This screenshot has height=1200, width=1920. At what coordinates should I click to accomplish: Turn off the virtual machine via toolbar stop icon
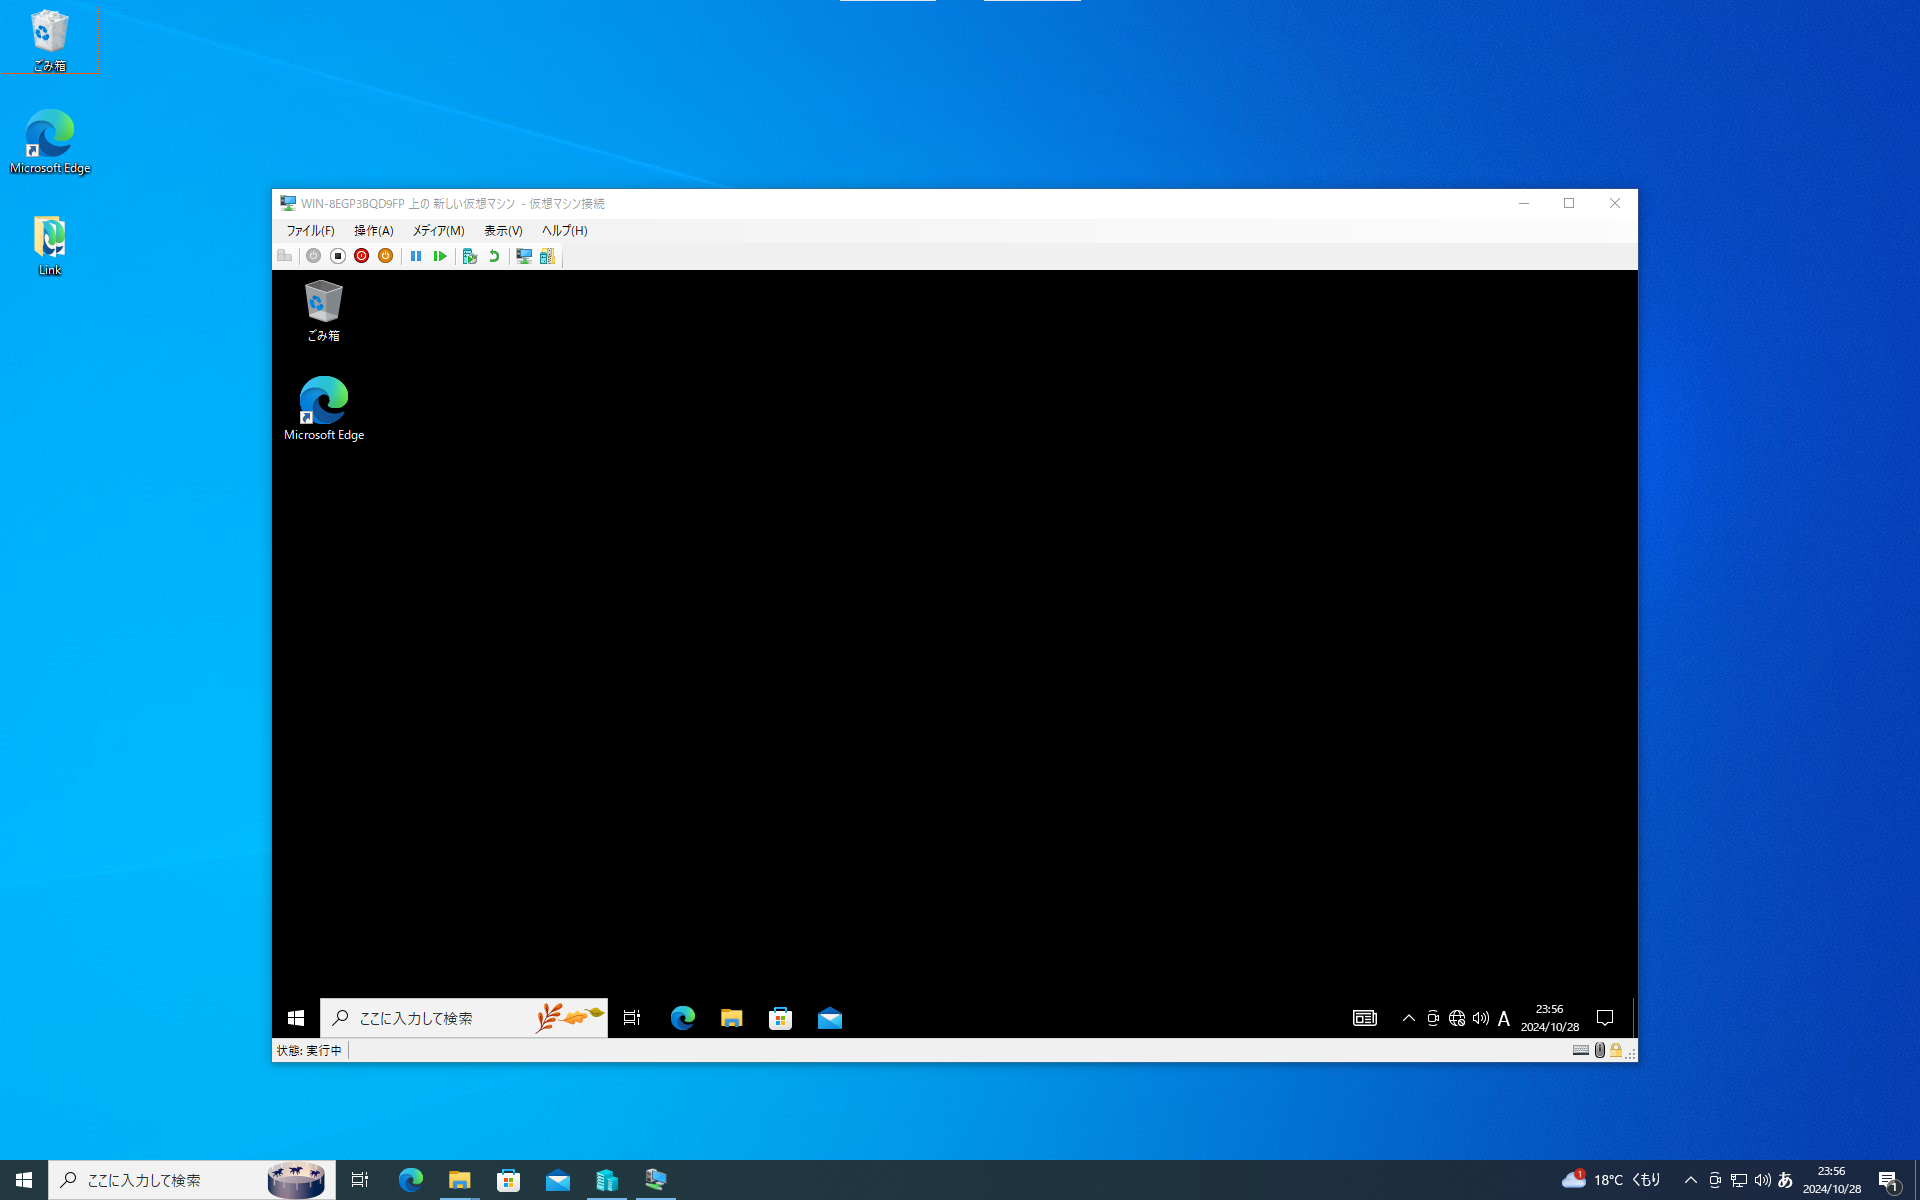pyautogui.click(x=337, y=256)
